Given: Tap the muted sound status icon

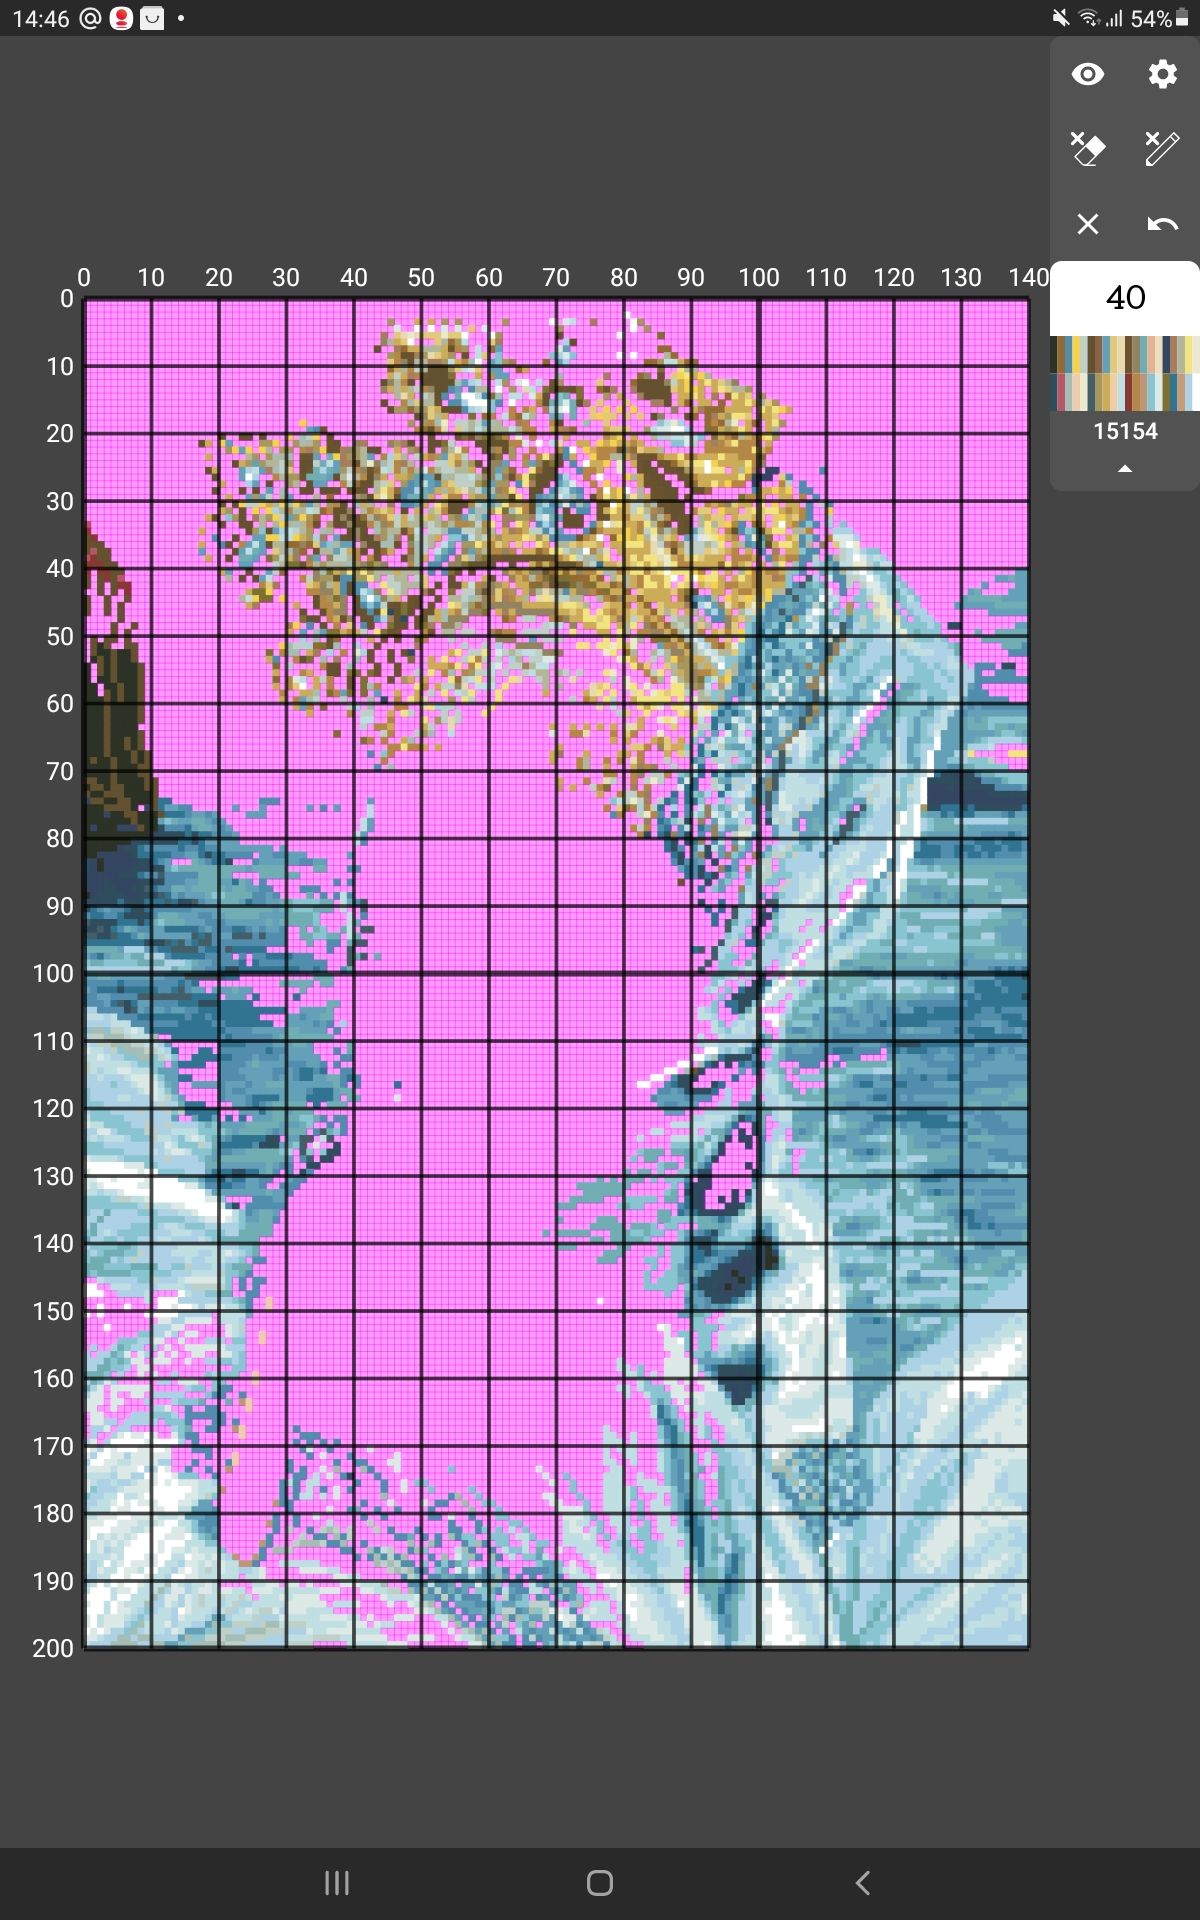Looking at the screenshot, I should click(1061, 18).
